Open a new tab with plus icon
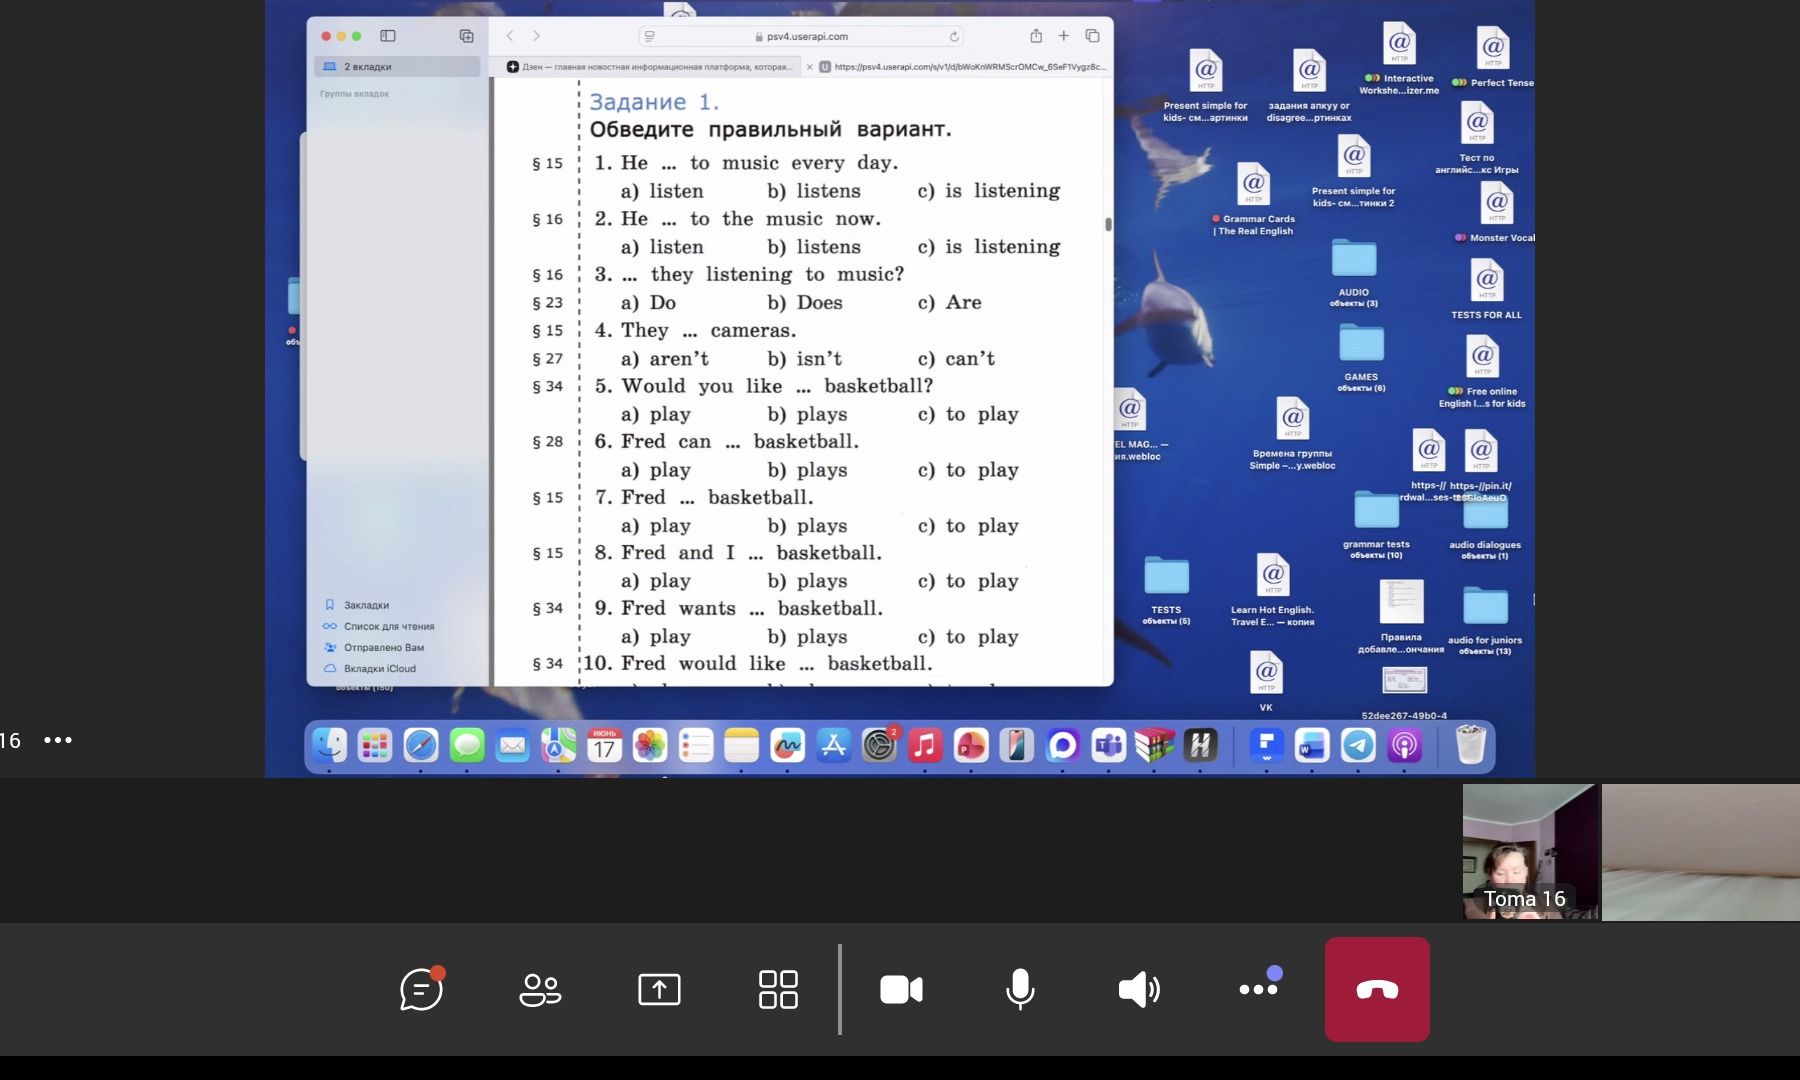Screen dimensions: 1800x1080 coord(1064,36)
